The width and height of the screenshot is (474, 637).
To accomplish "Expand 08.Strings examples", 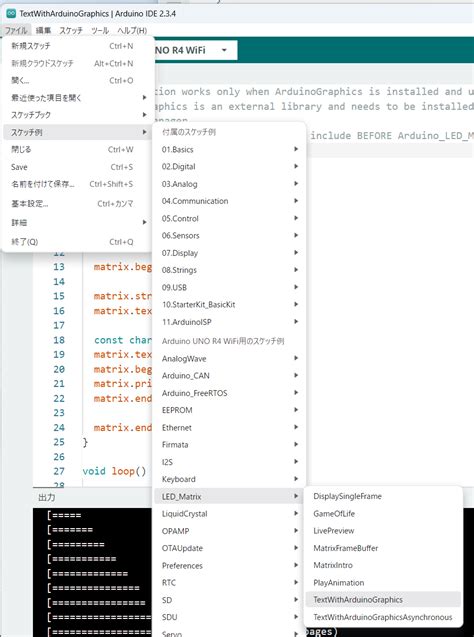I will click(x=229, y=270).
